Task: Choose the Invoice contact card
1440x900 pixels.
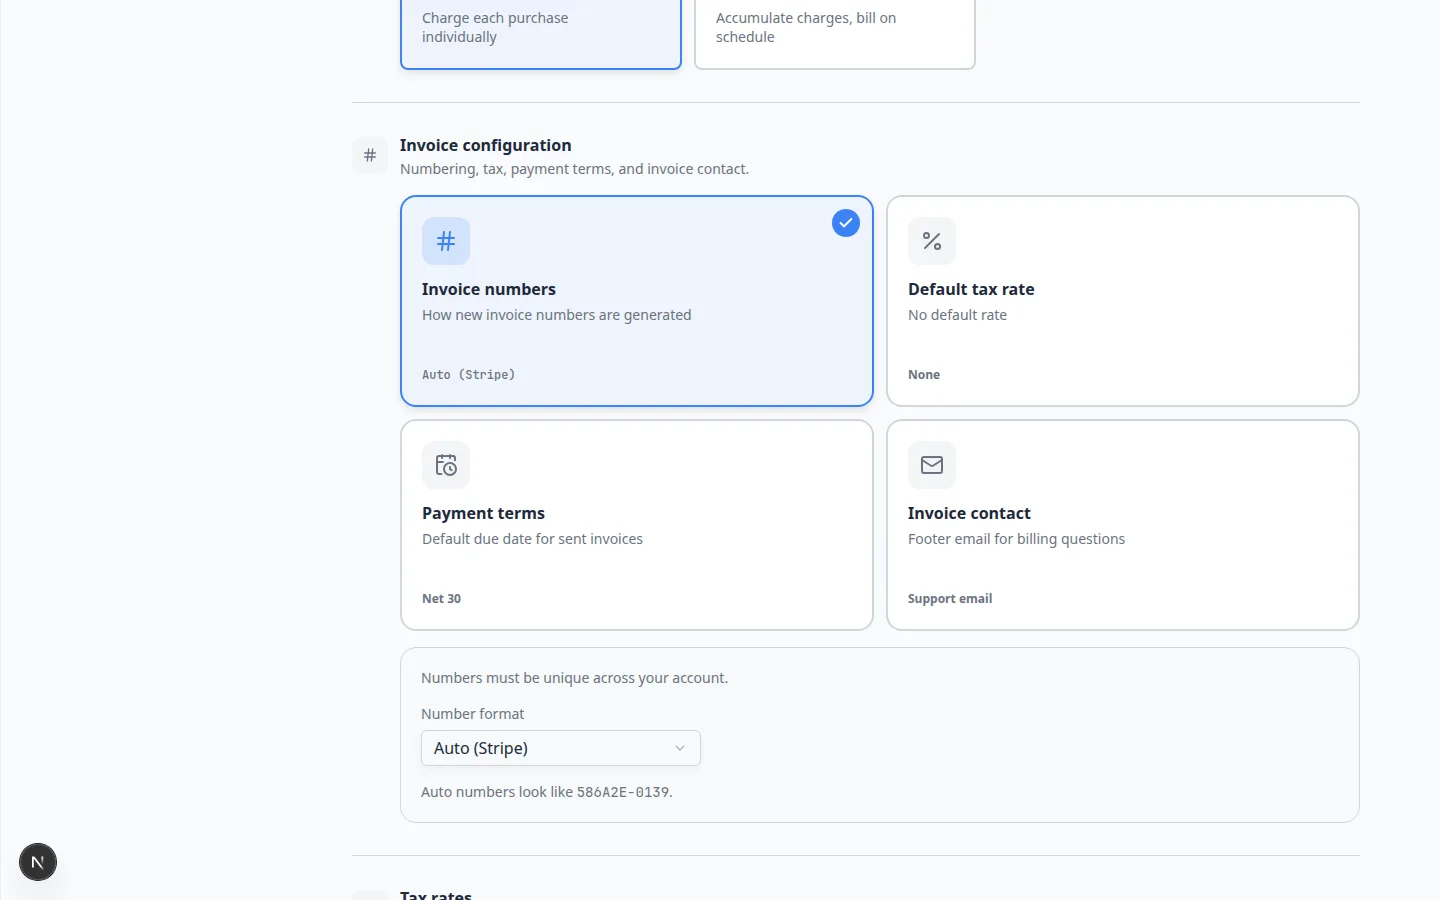Action: tap(1123, 525)
